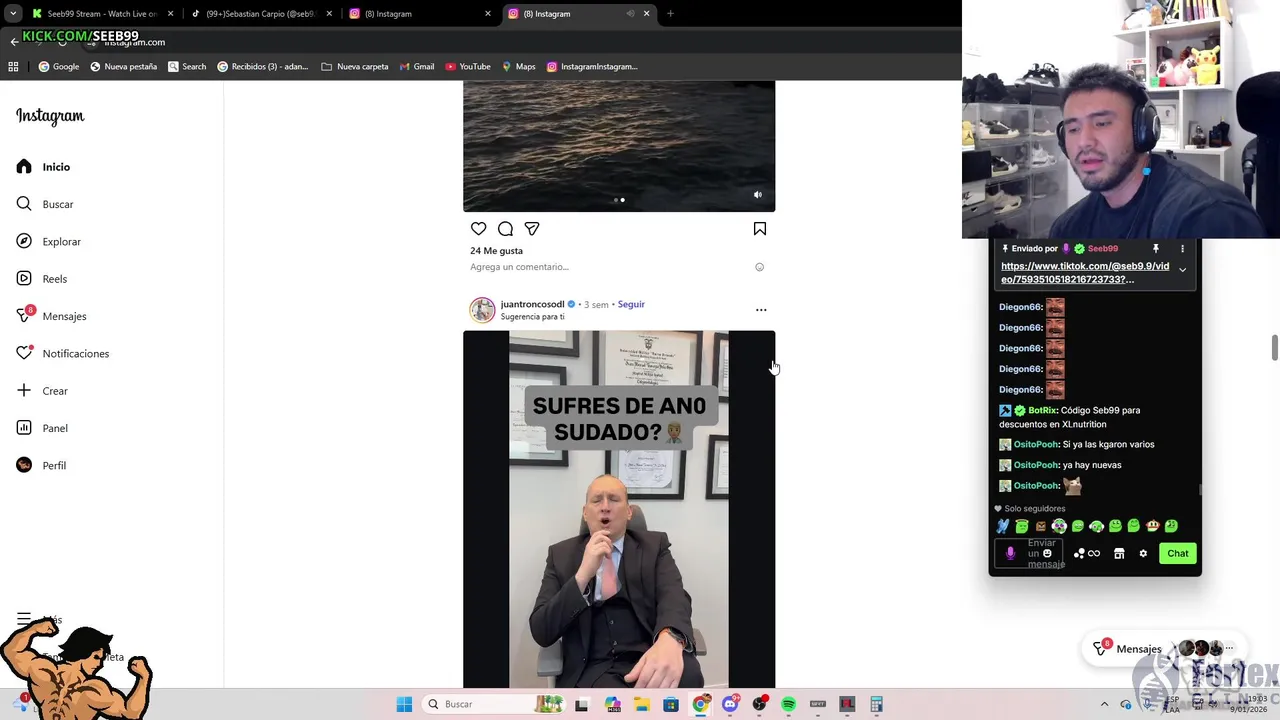Like the post with heart icon

pyautogui.click(x=479, y=229)
